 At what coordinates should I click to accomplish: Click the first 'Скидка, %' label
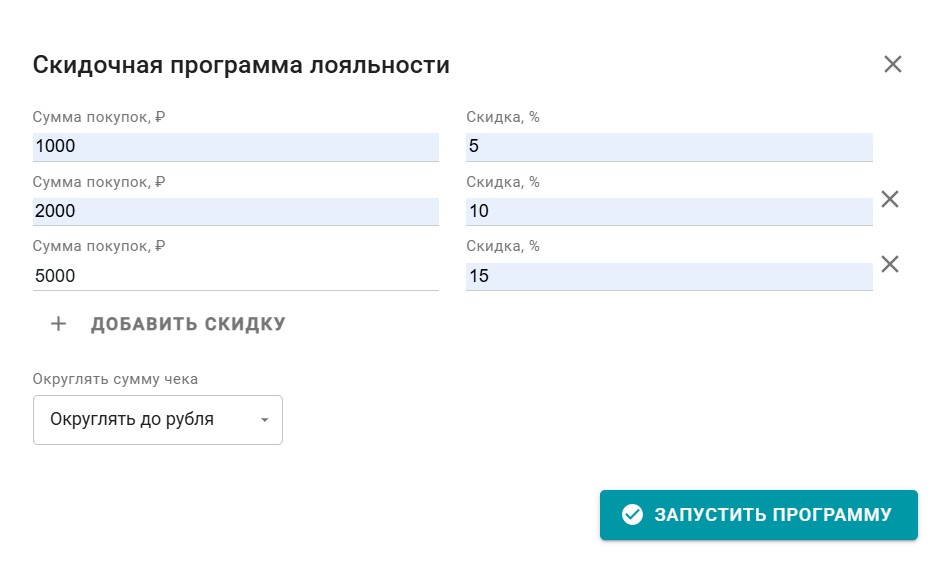[503, 117]
